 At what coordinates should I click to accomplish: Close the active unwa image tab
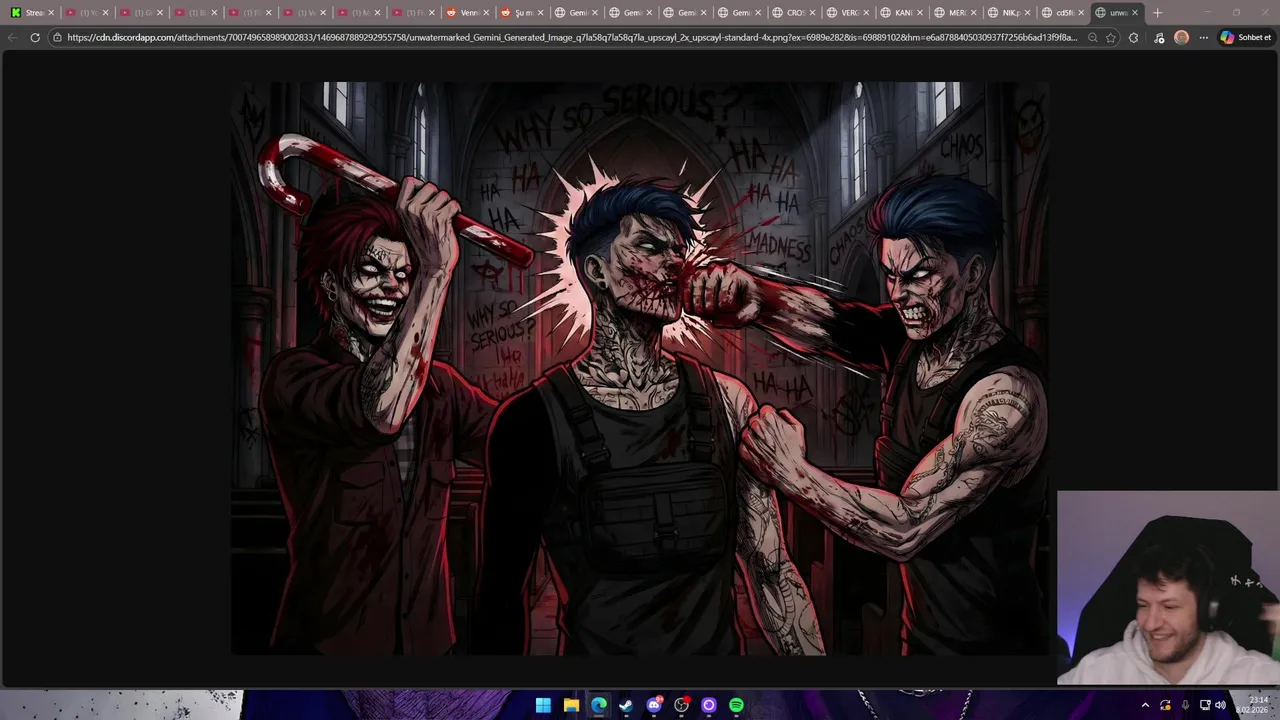[x=1135, y=13]
